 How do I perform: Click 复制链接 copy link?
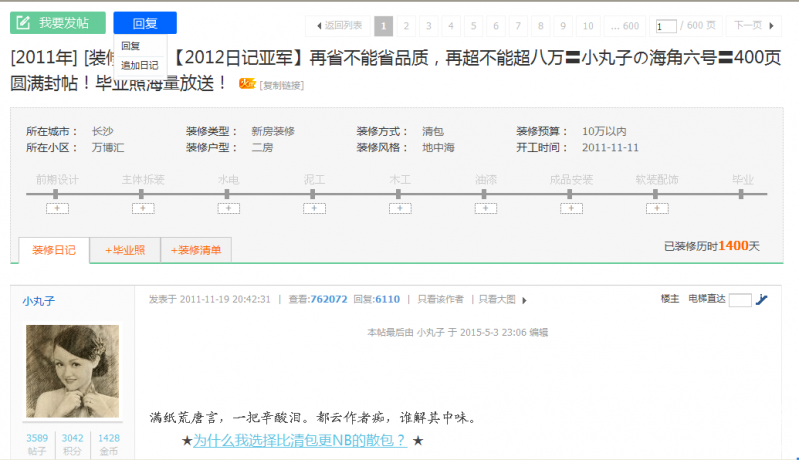tap(281, 85)
